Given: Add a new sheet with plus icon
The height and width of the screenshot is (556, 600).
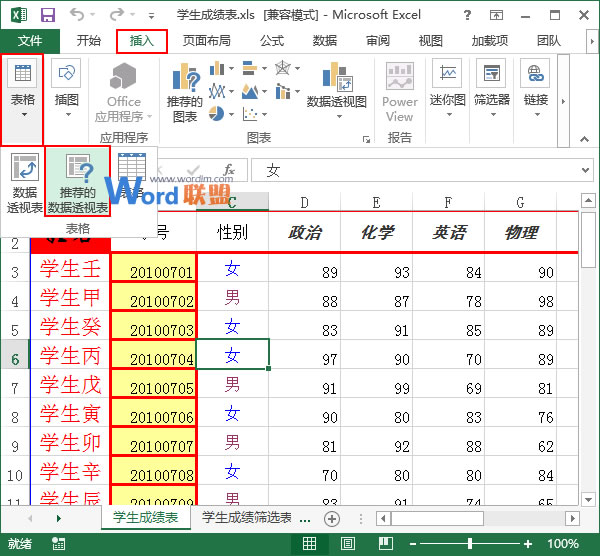Looking at the screenshot, I should [x=332, y=519].
